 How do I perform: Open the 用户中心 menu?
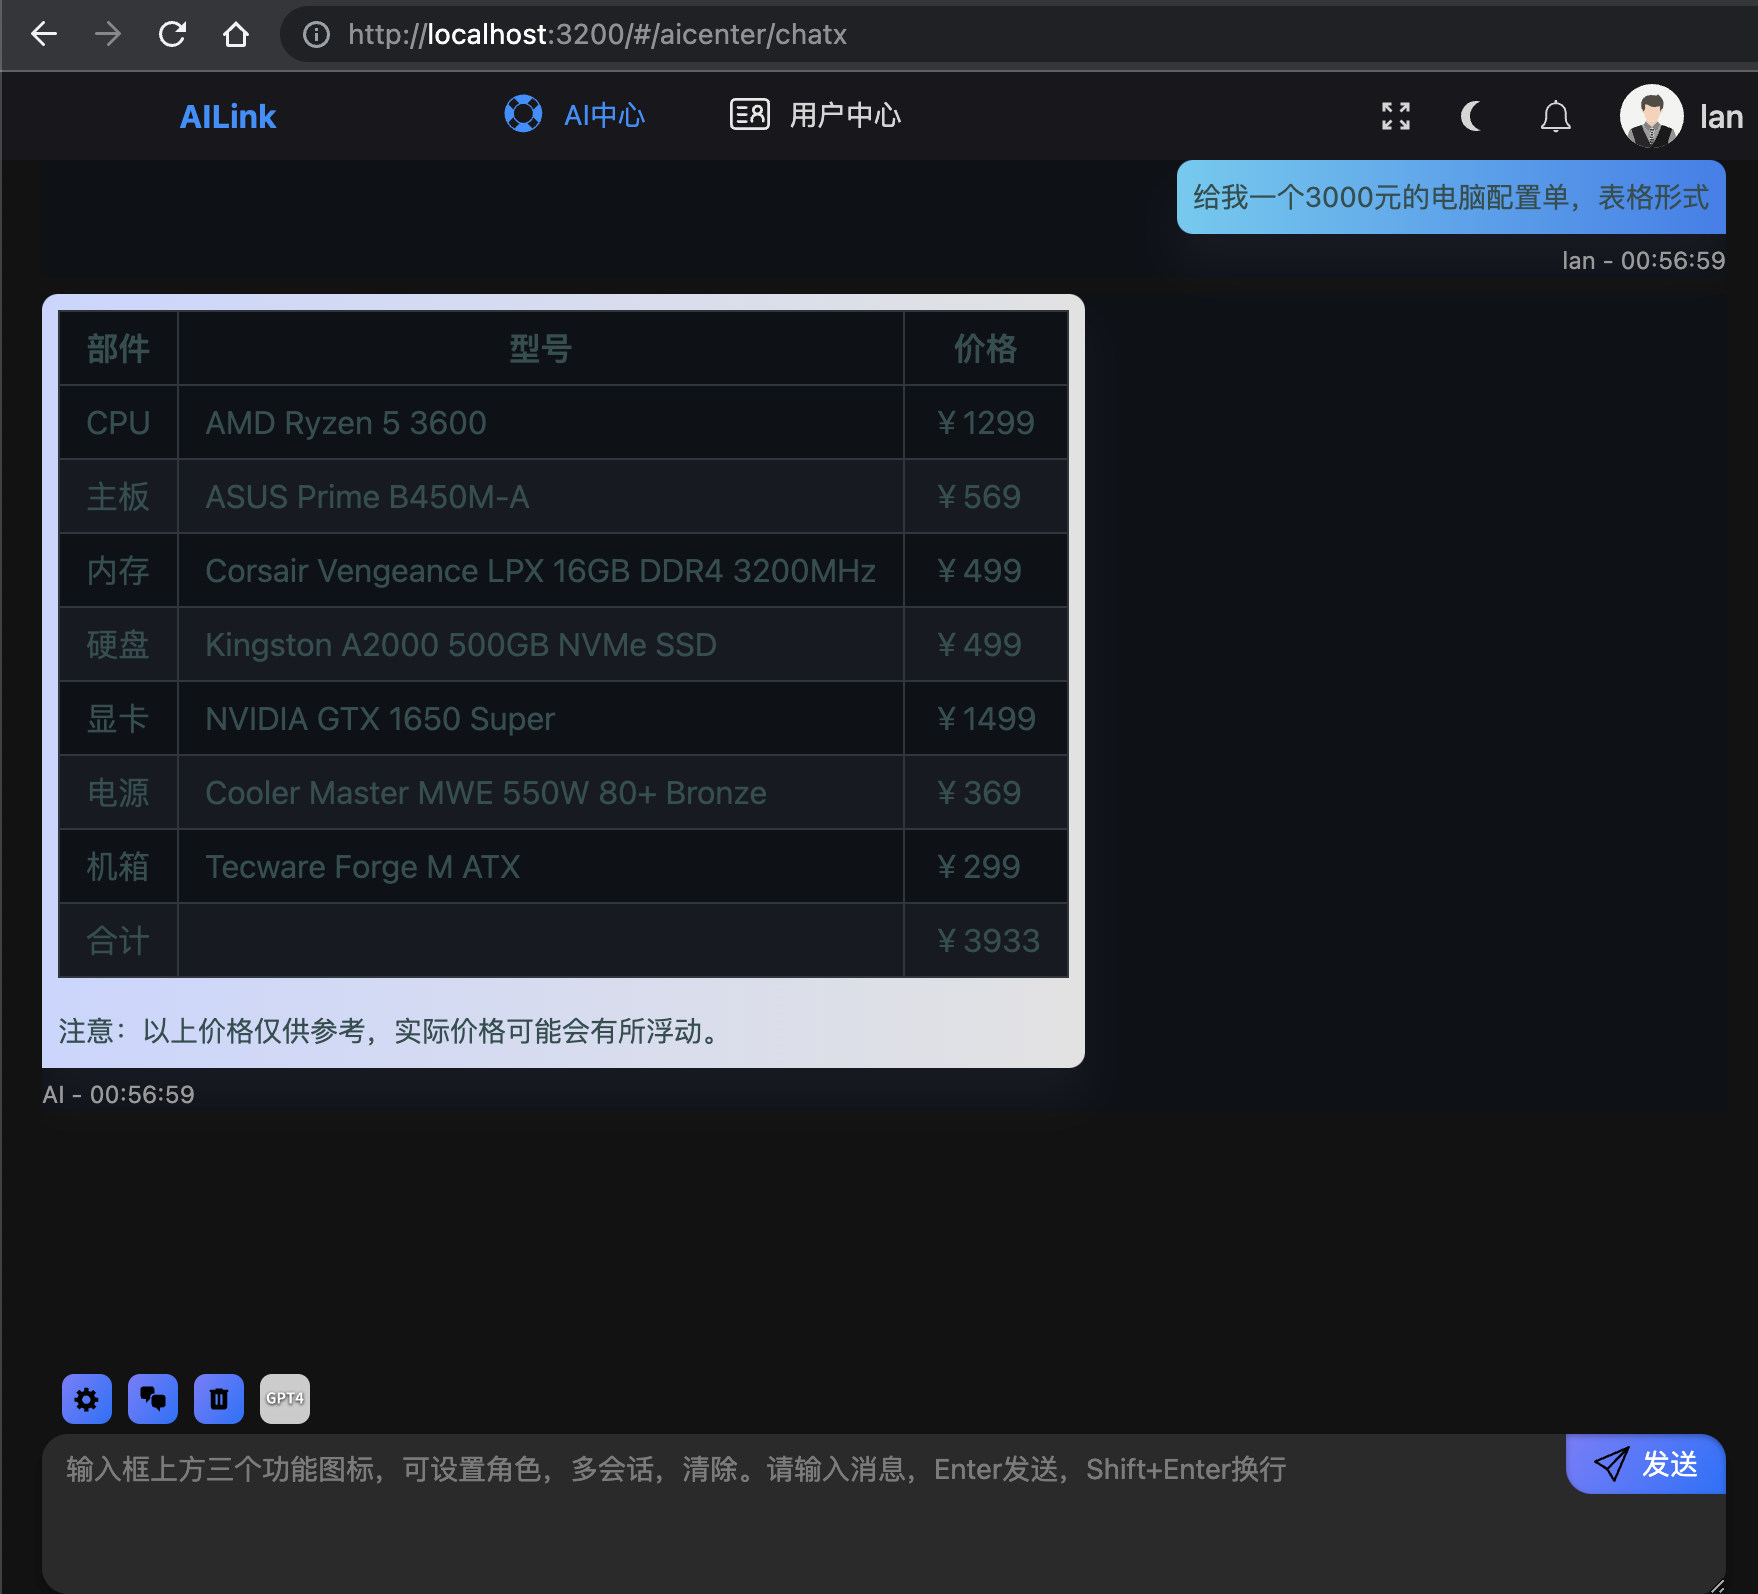click(x=816, y=116)
